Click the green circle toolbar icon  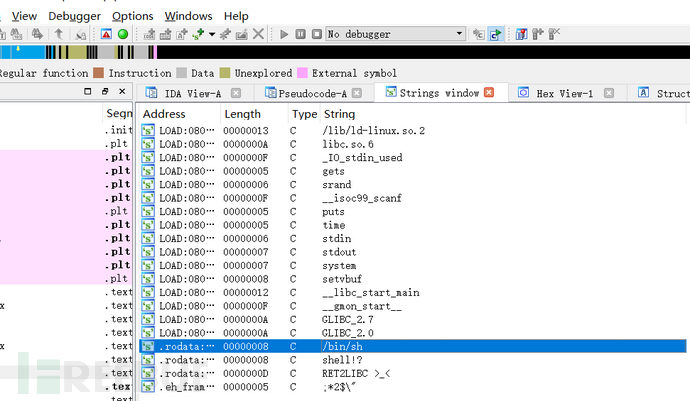(x=123, y=34)
